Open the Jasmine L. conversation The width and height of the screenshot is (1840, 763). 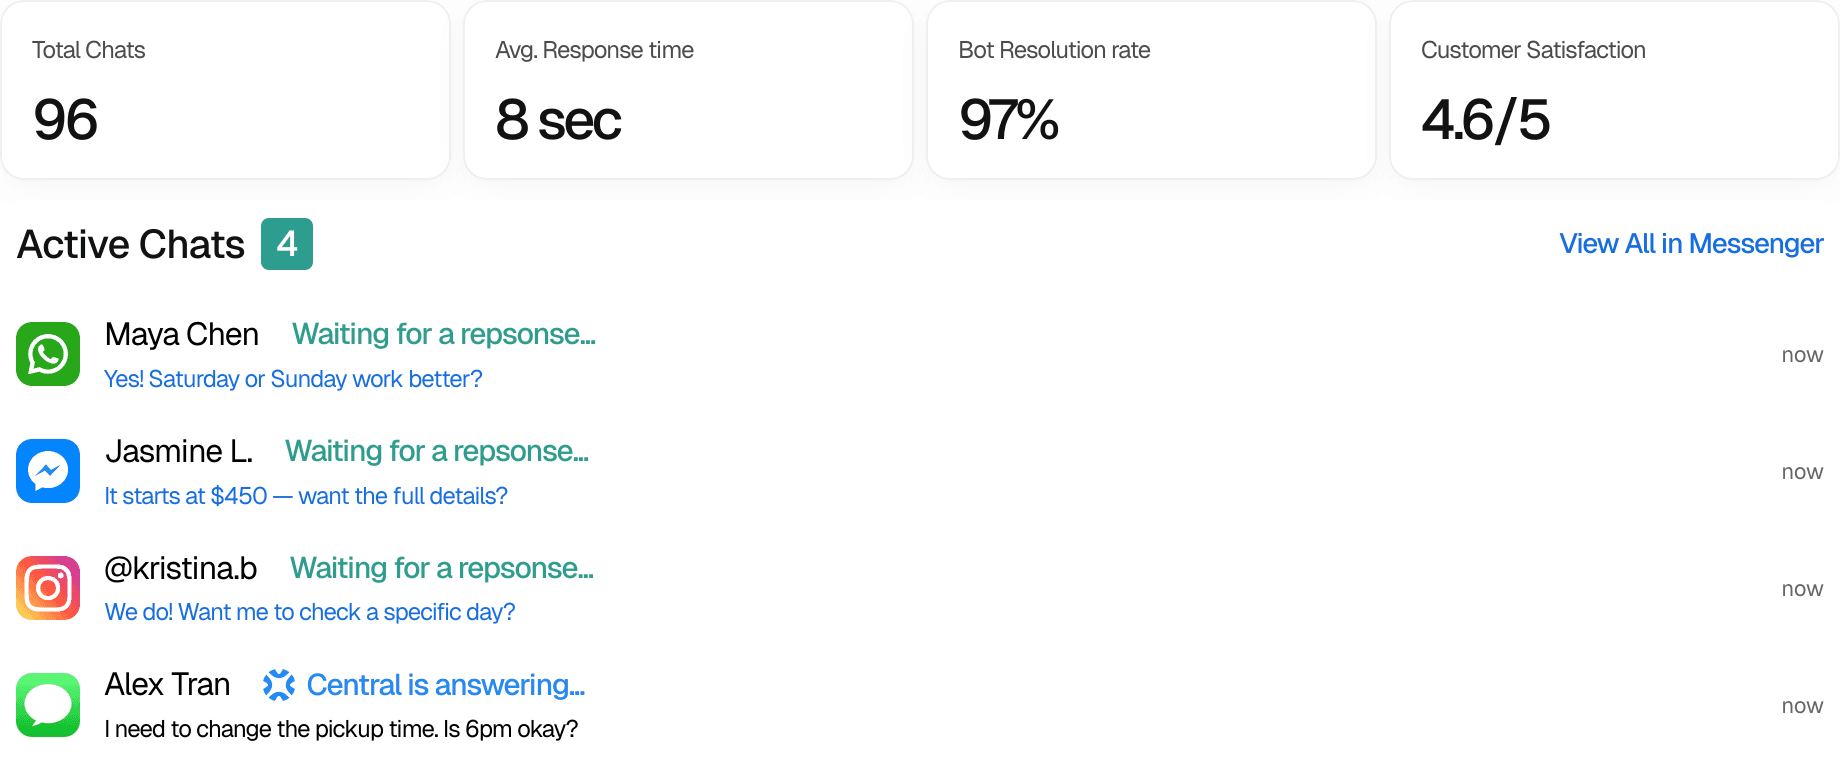click(179, 452)
